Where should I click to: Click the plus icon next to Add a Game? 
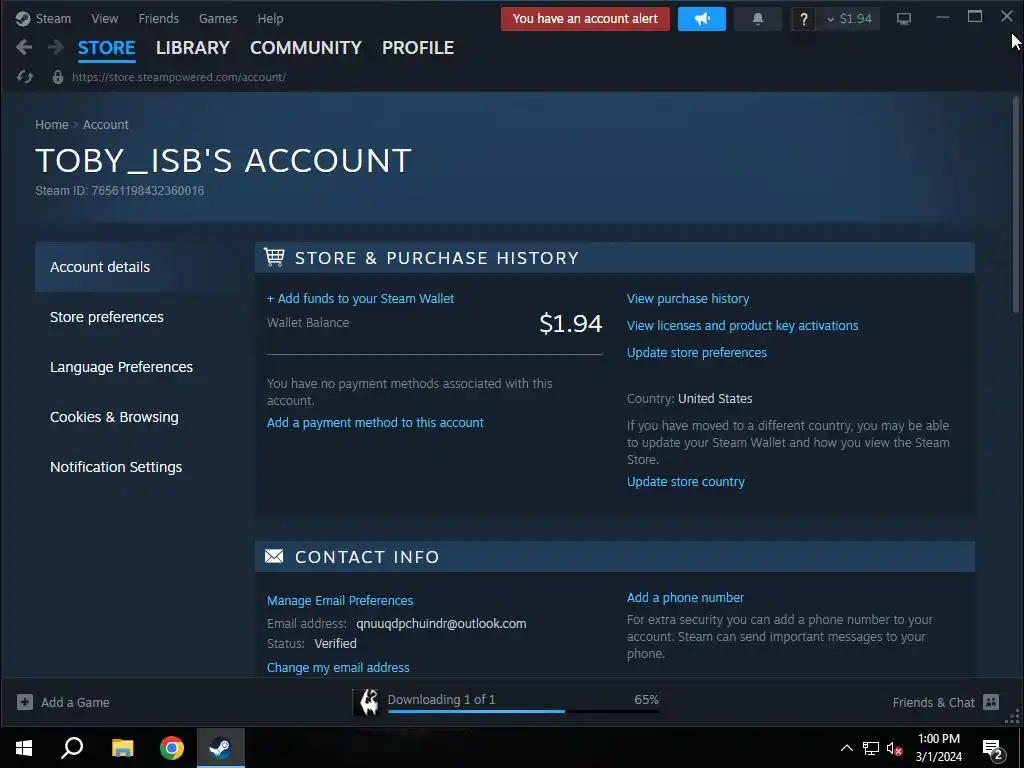25,702
